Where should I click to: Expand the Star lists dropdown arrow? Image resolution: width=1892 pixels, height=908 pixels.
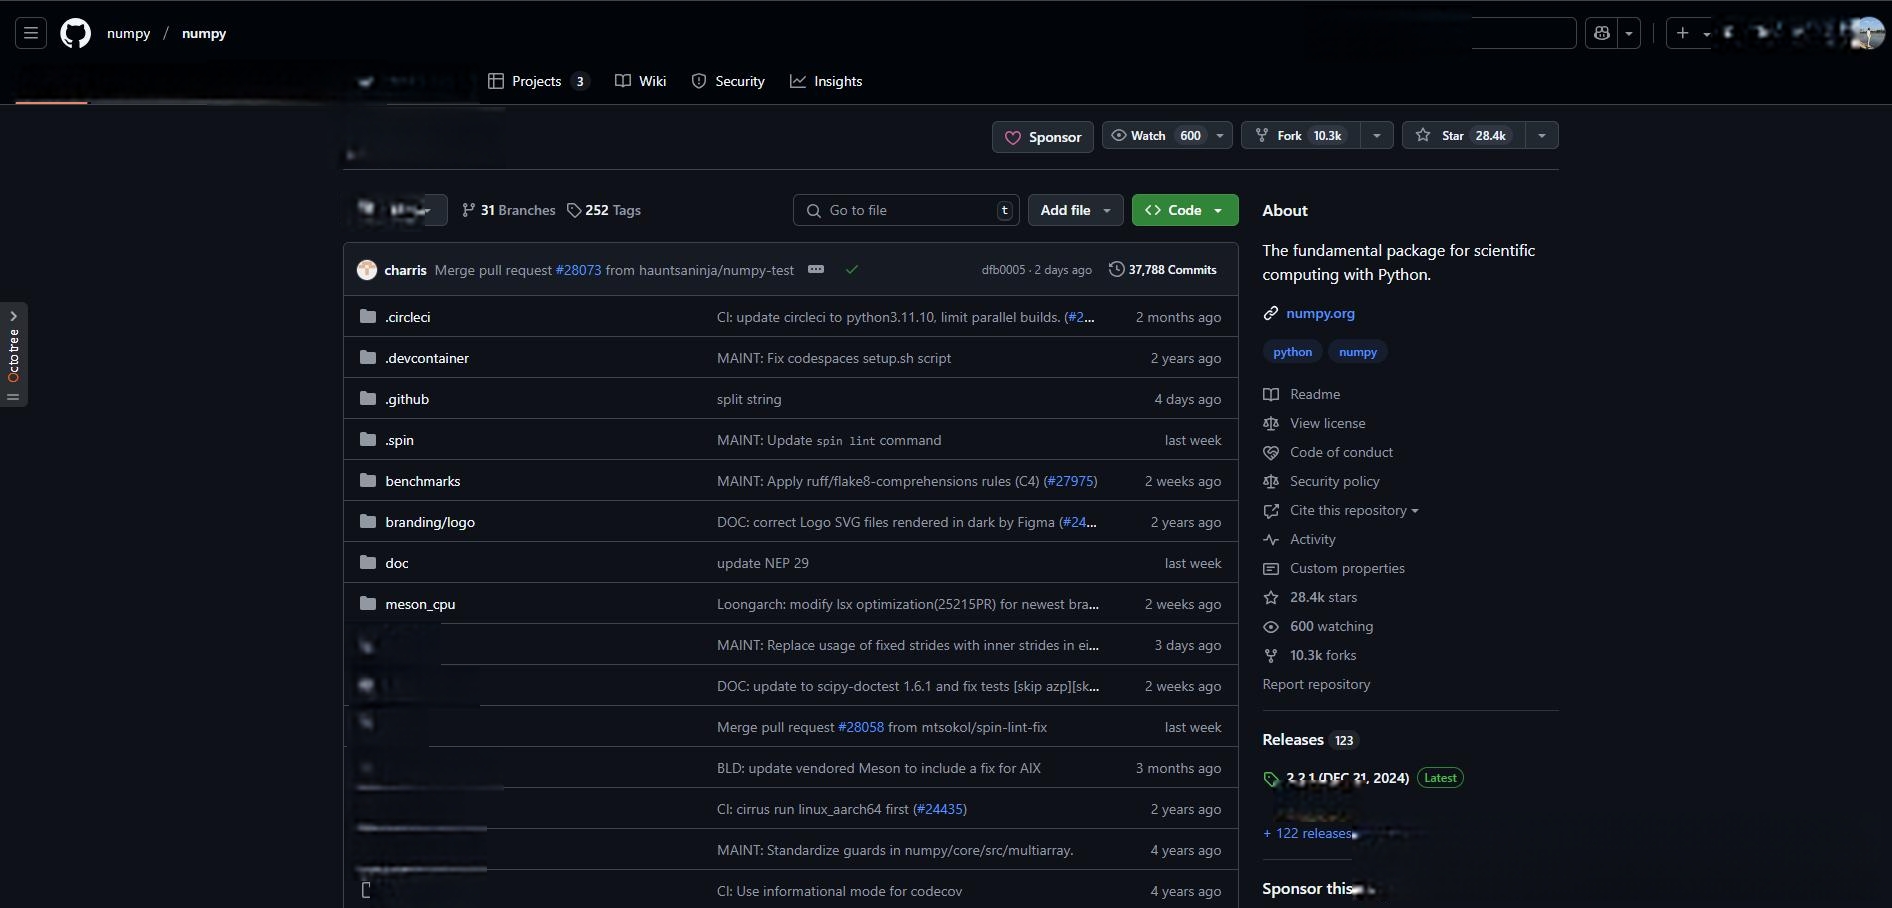click(1542, 135)
